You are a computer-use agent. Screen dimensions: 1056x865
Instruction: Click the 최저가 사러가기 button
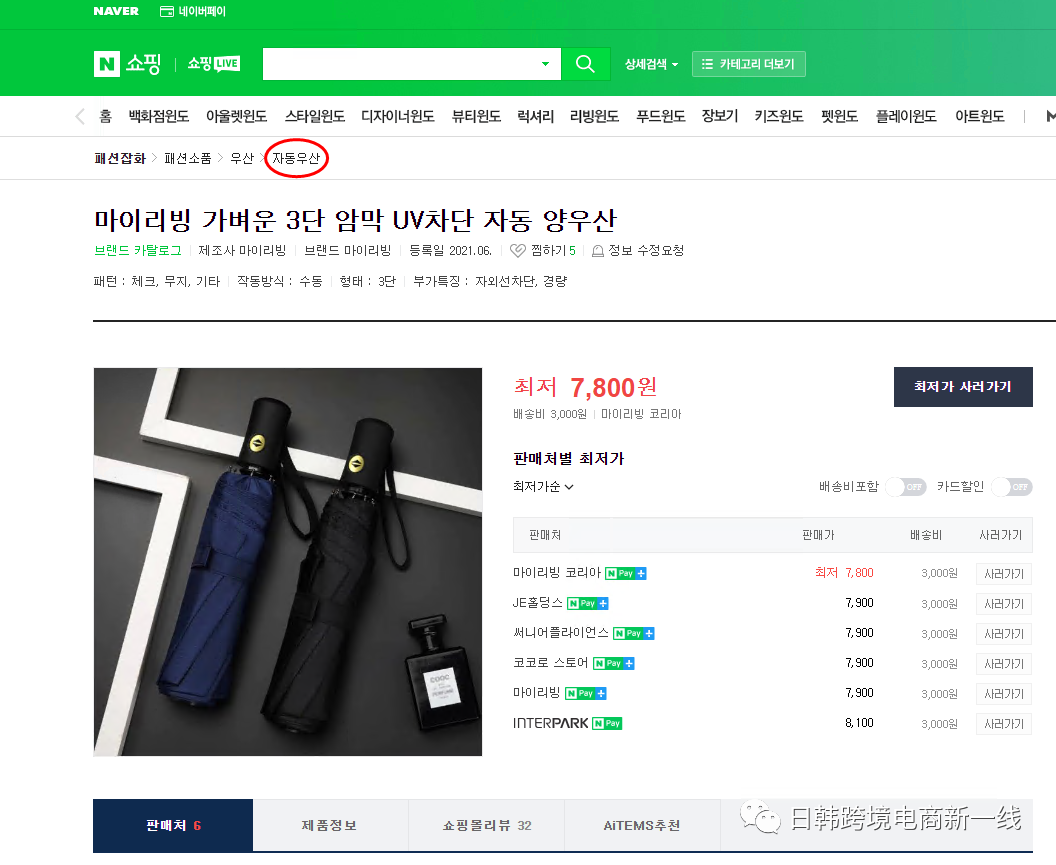(x=962, y=387)
